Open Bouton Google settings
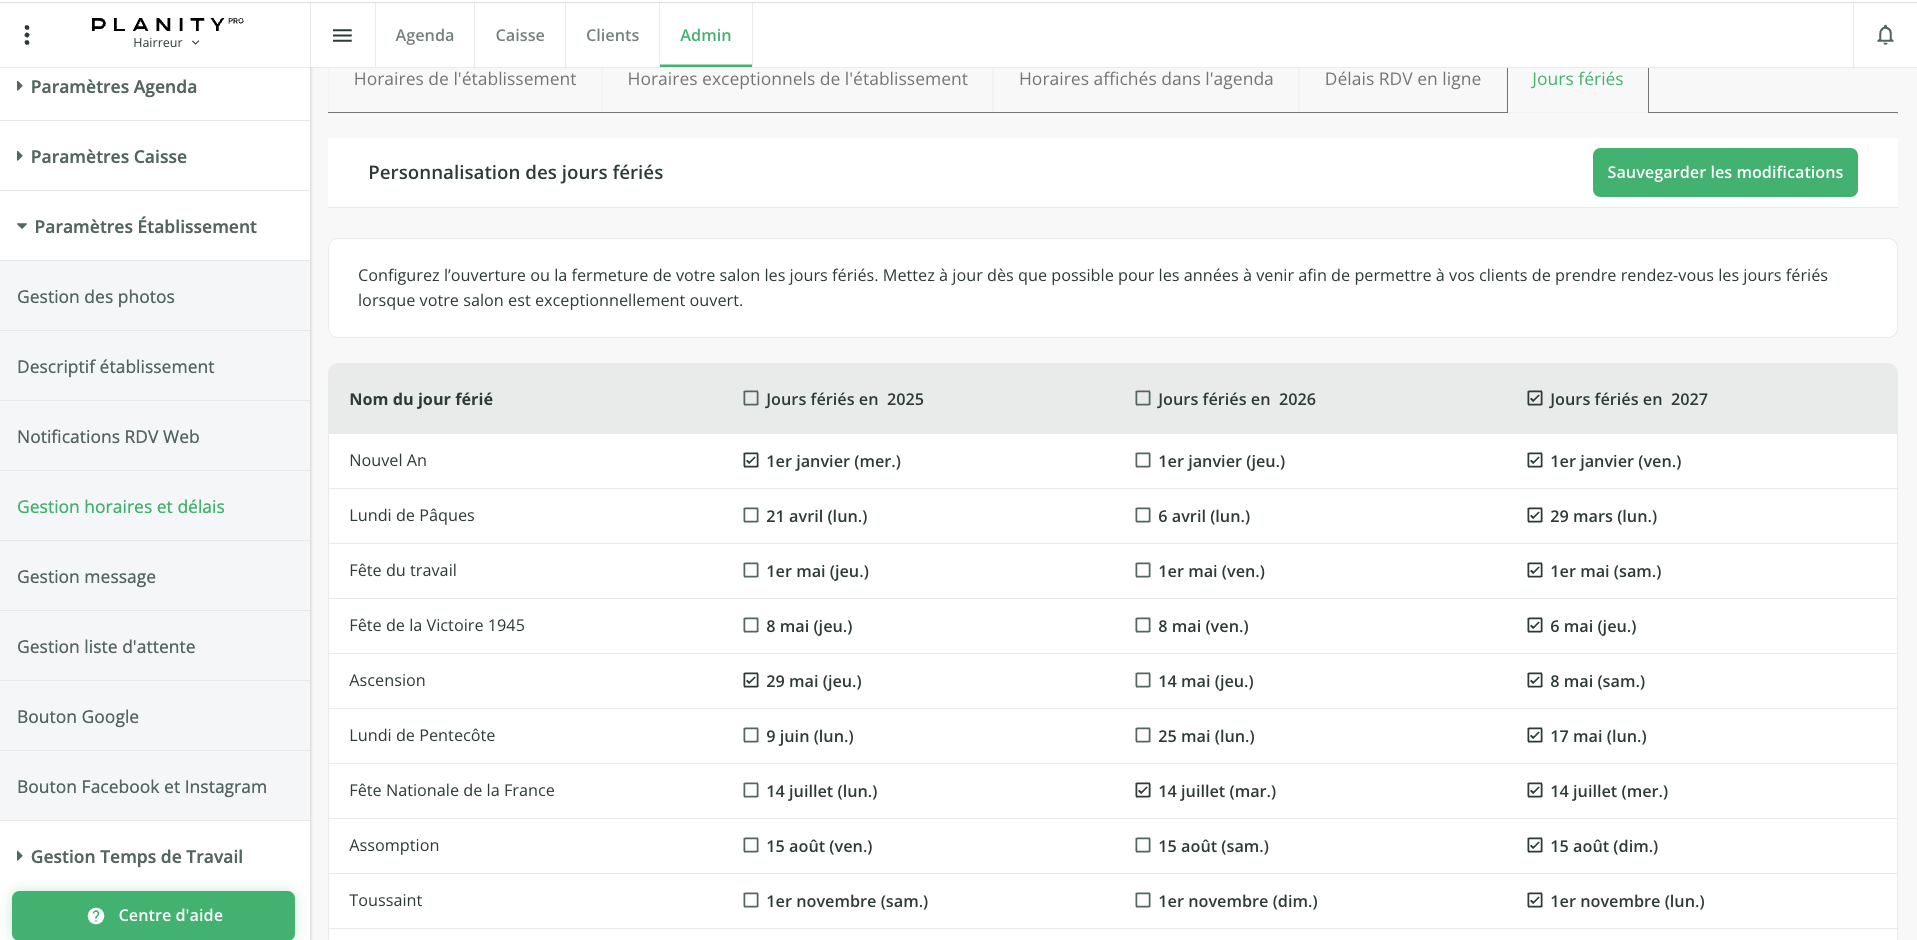This screenshot has height=940, width=1917. 78,717
